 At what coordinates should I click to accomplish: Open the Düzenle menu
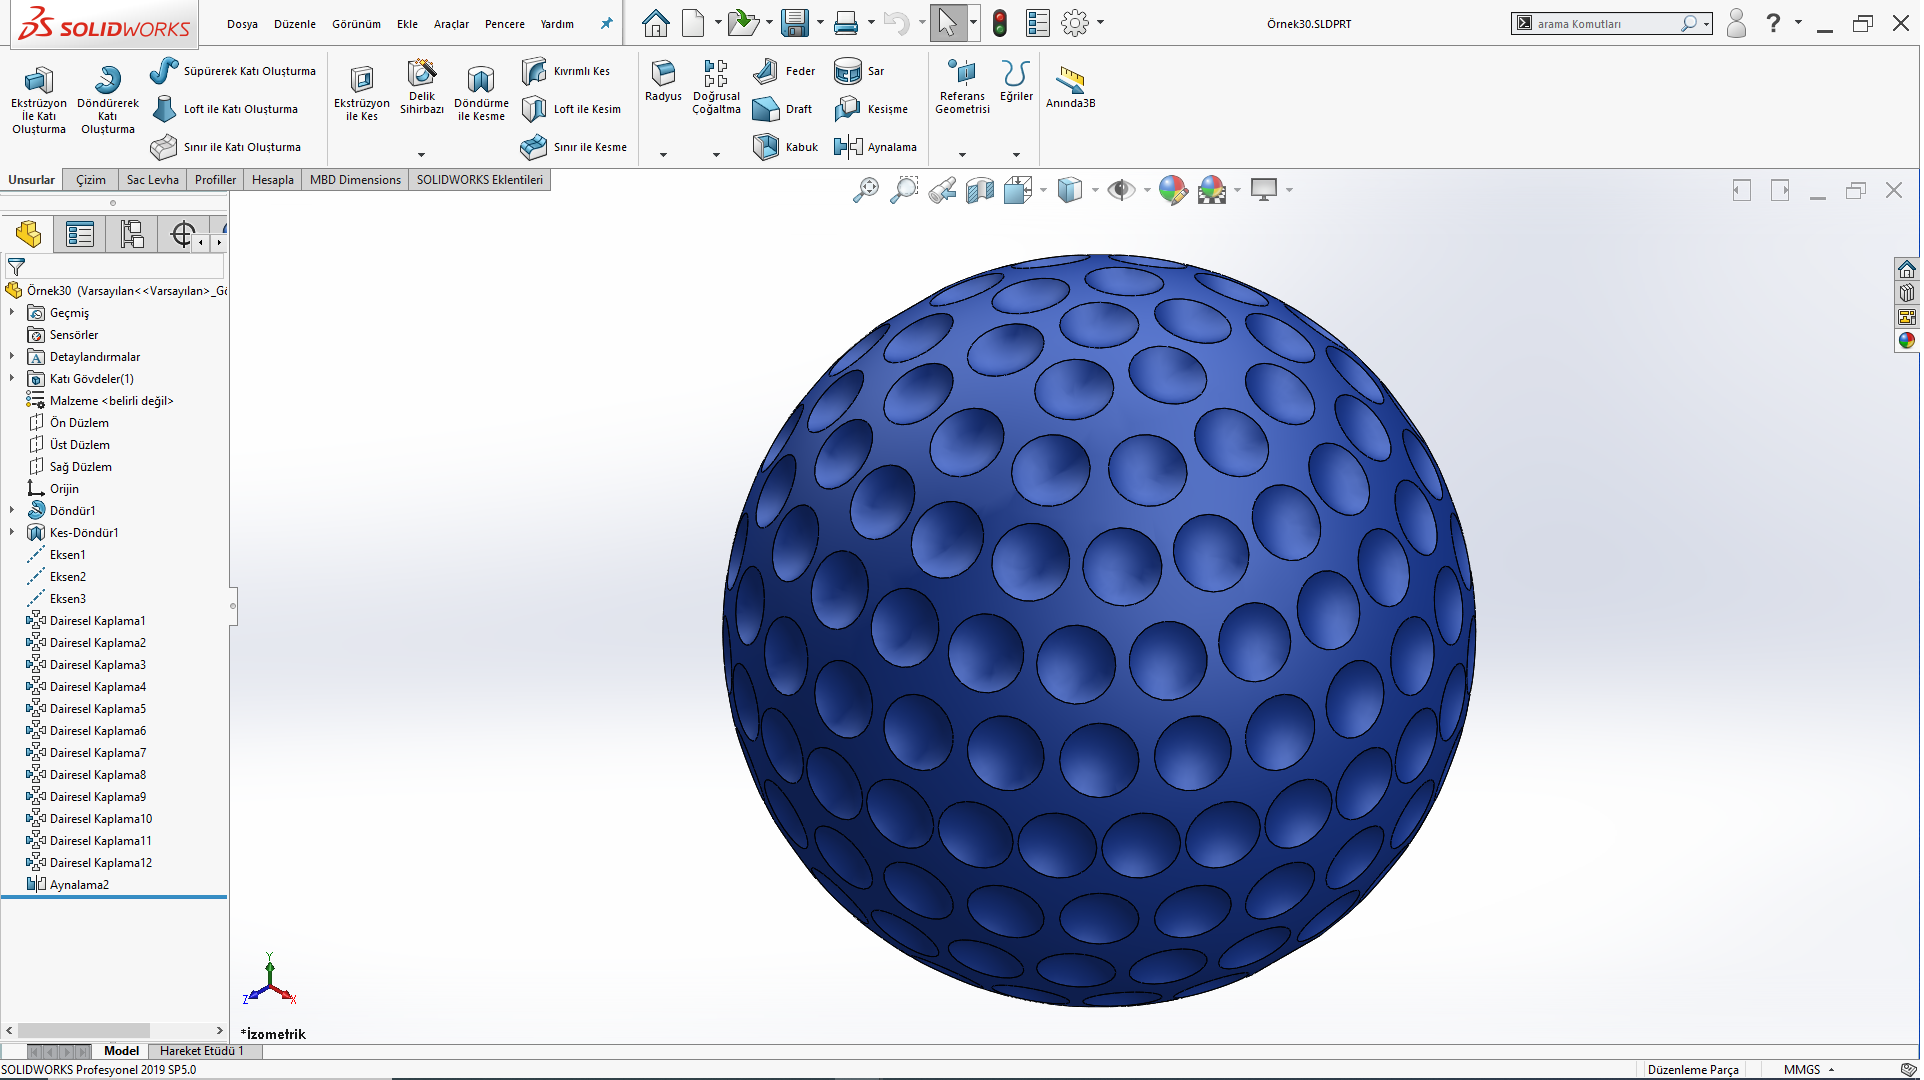pyautogui.click(x=295, y=24)
